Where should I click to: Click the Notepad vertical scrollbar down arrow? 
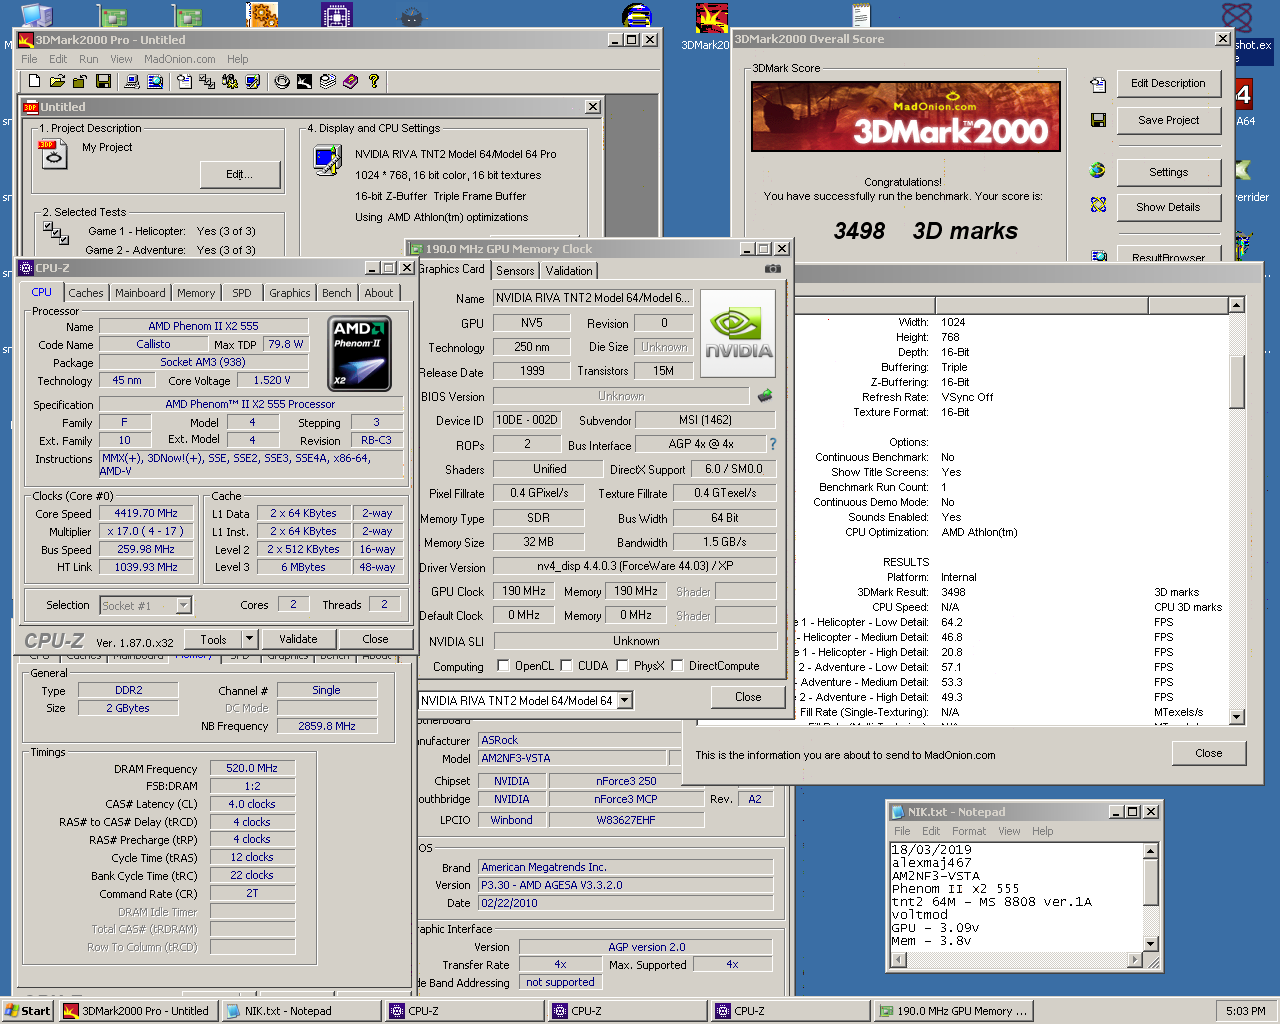click(1150, 943)
